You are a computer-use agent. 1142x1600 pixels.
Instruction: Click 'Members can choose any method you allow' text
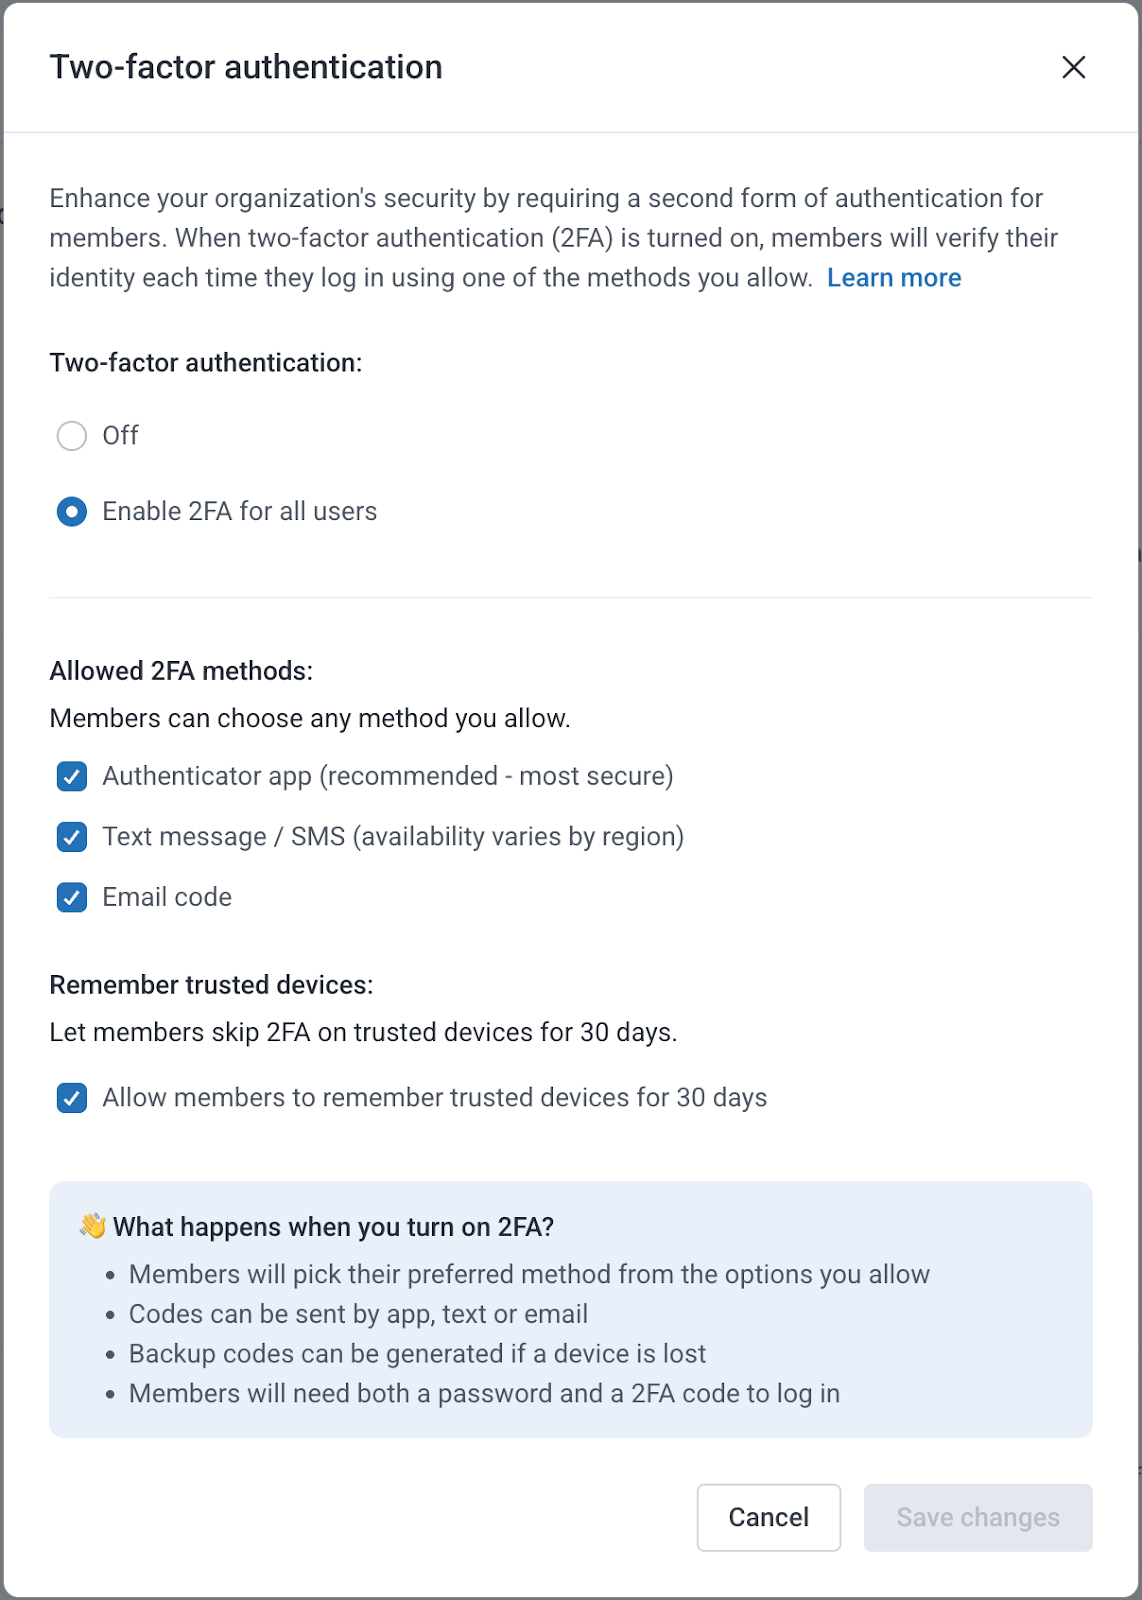click(x=310, y=719)
